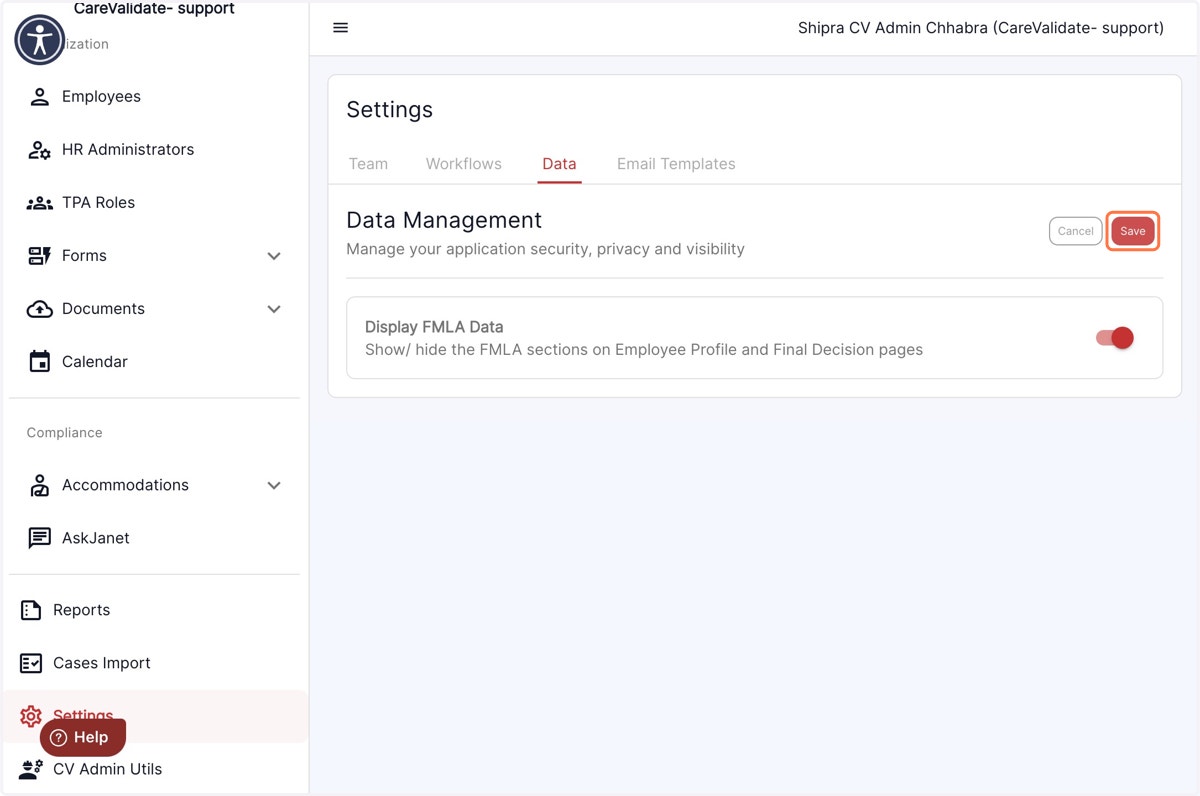Click the CV Admin Utils icon
Screen dimensions: 1200x796
tap(31, 769)
